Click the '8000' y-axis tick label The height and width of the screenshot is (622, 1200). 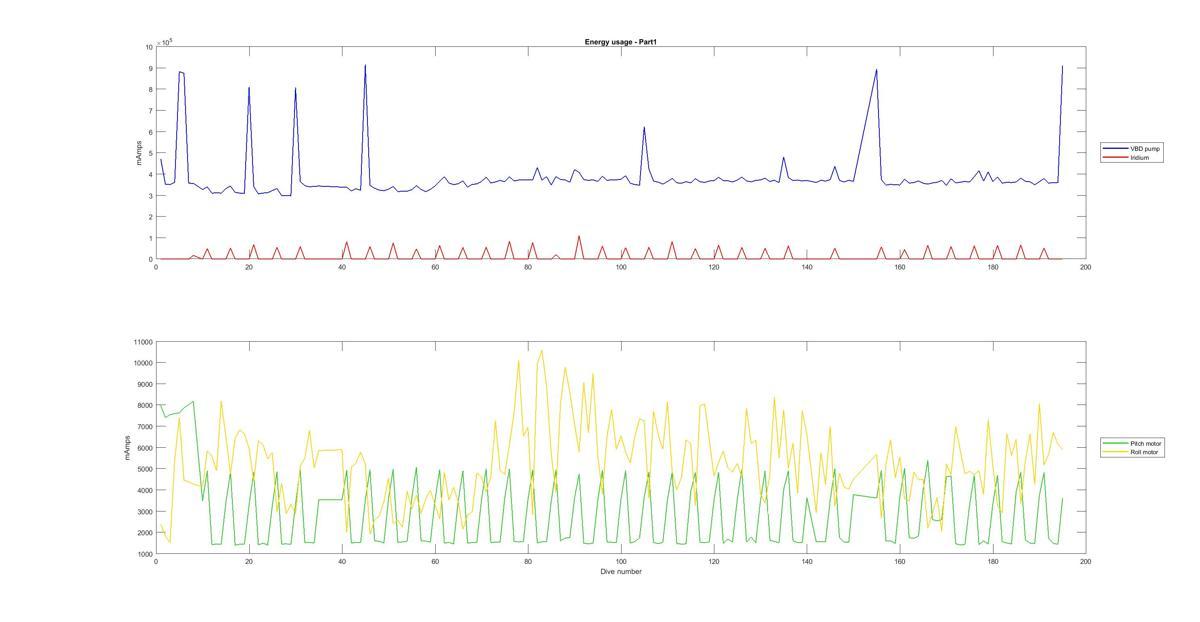point(143,406)
